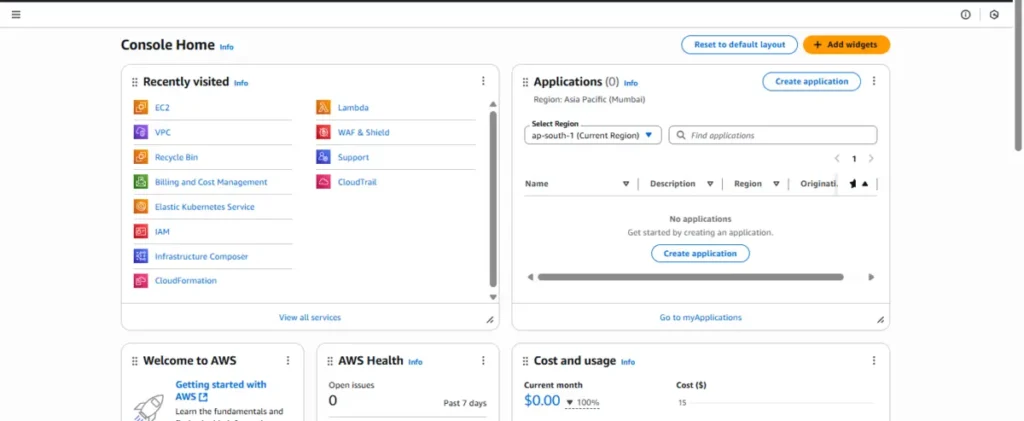Click the Info link beside Cost and usage

click(x=628, y=362)
